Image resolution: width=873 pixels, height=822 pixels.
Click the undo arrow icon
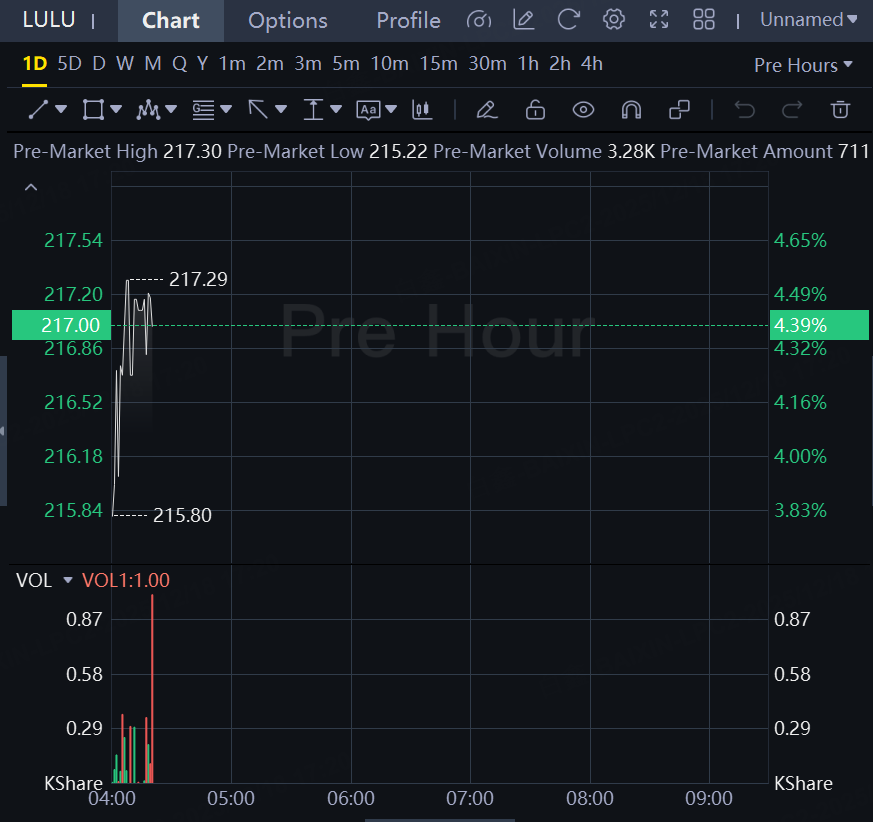[x=744, y=109]
